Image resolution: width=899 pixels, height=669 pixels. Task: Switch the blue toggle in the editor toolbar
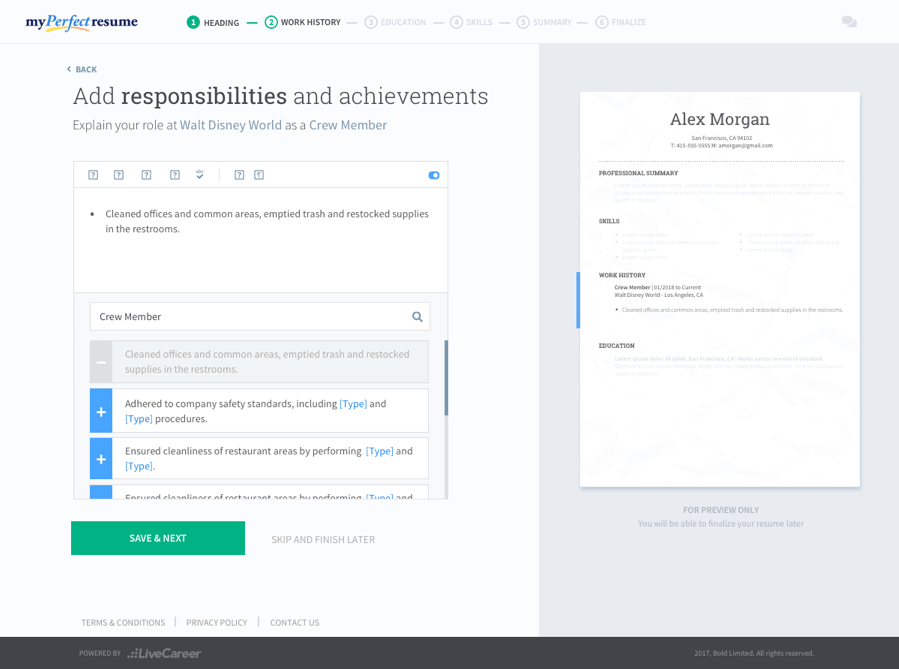click(434, 175)
